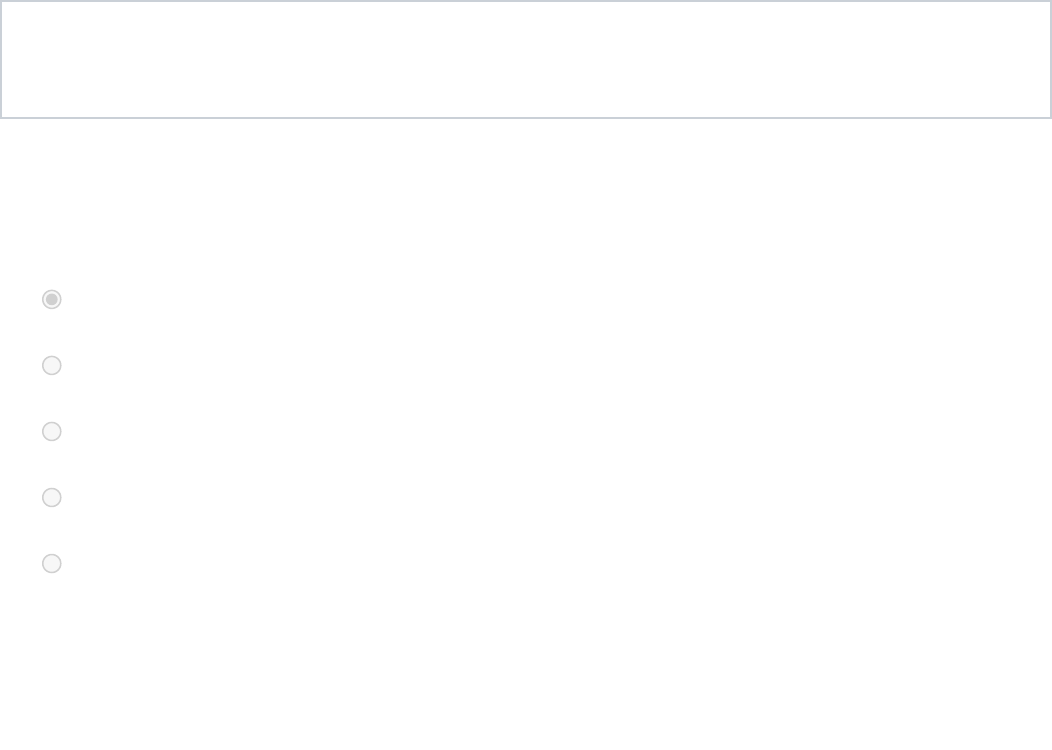This screenshot has height=750, width=1052.
Task: Click inside the empty bordered box at top
Action: point(526,60)
